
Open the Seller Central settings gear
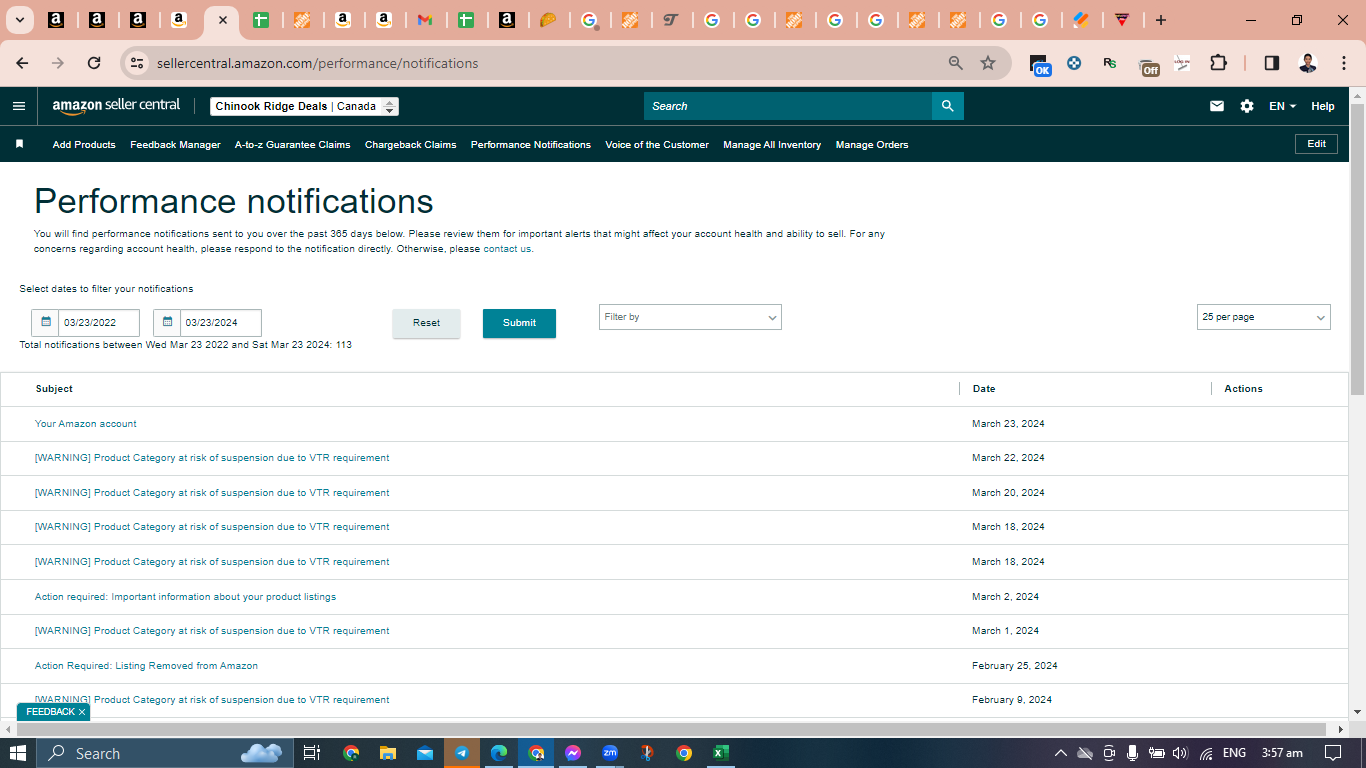[x=1247, y=106]
